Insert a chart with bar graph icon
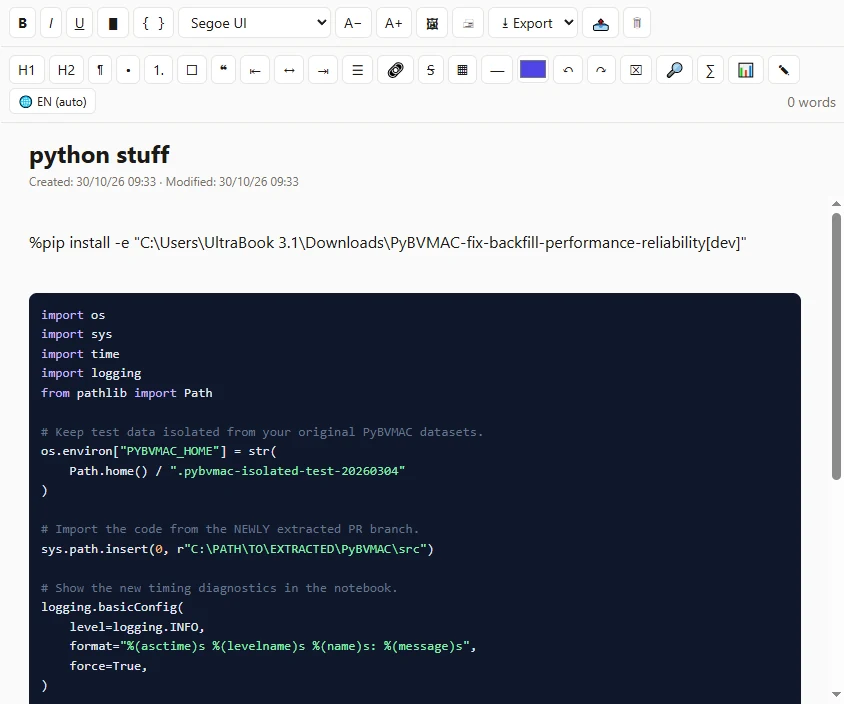Screen dimensions: 844x704 tap(745, 70)
